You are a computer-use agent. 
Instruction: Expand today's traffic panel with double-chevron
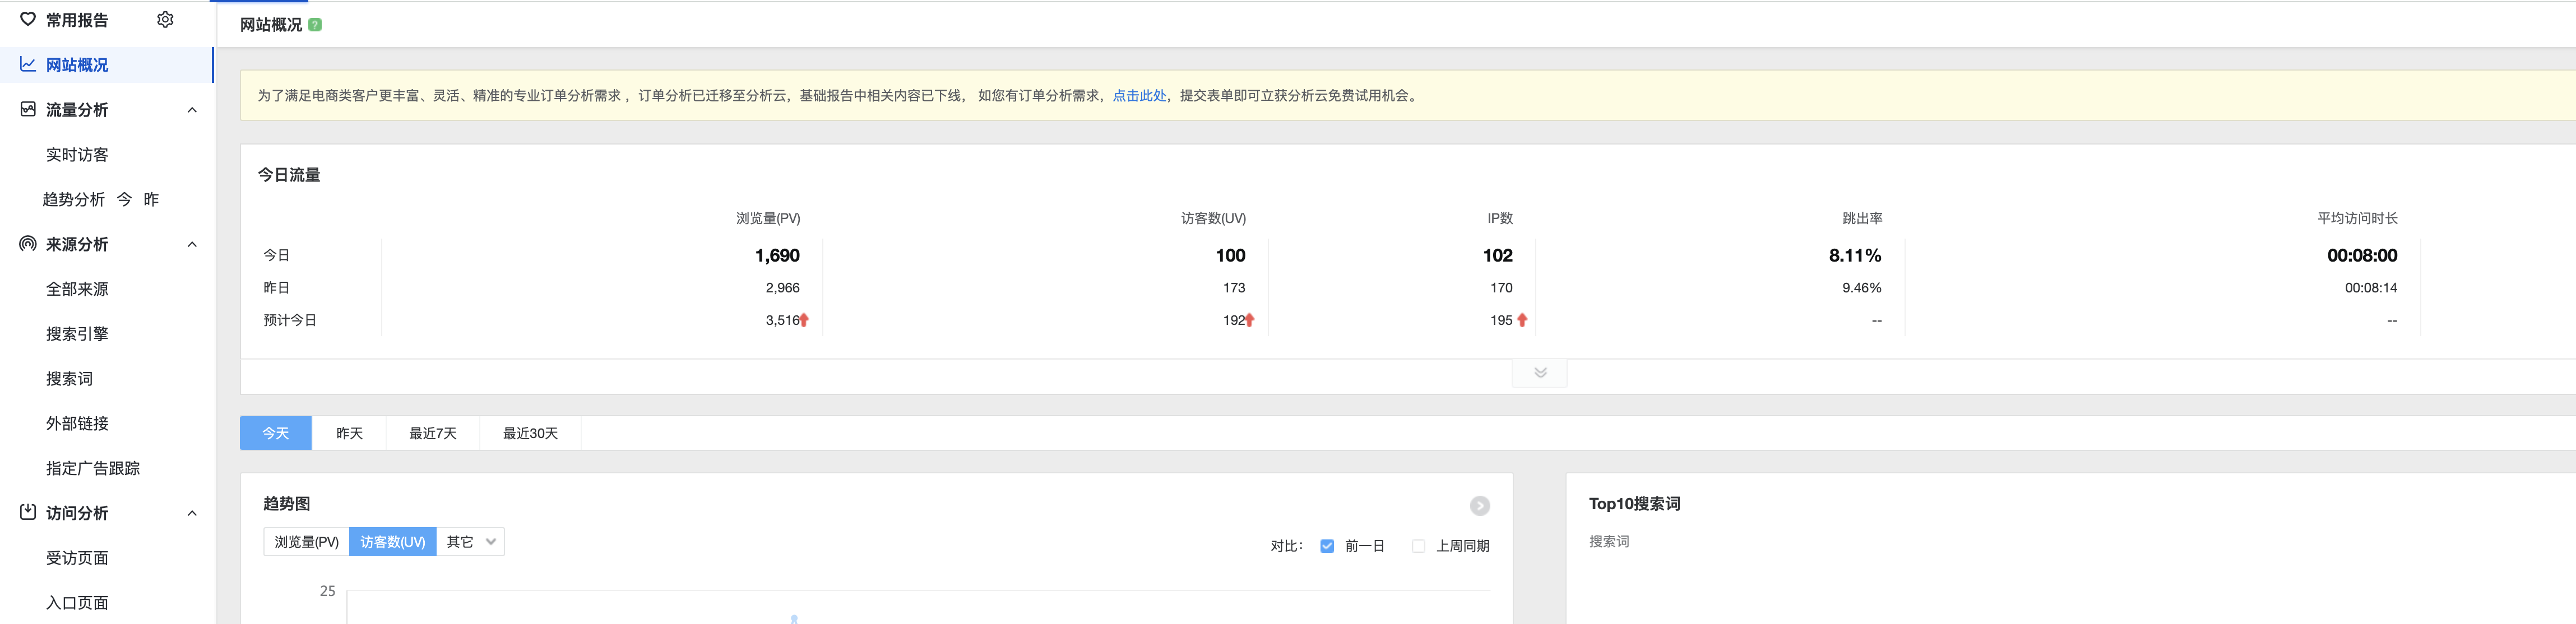click(x=1540, y=373)
